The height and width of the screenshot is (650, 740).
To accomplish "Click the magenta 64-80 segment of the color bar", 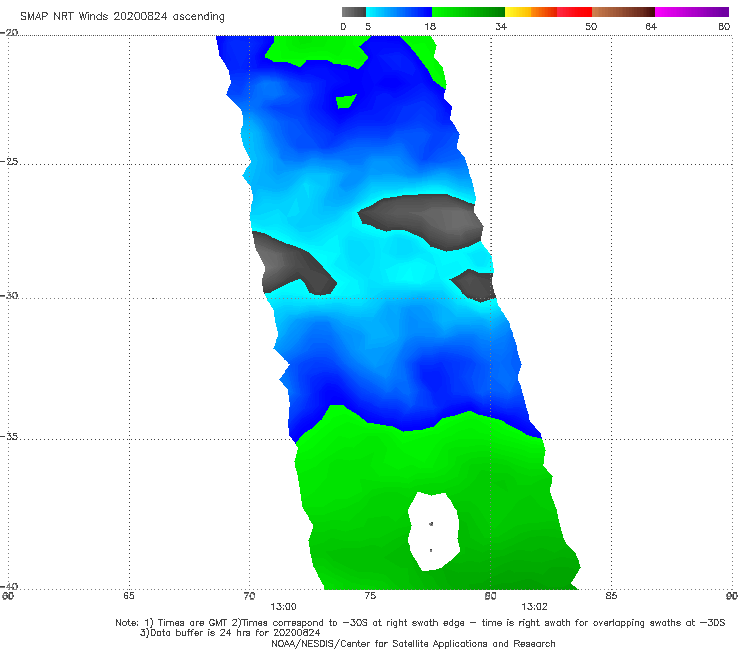I will pyautogui.click(x=692, y=12).
